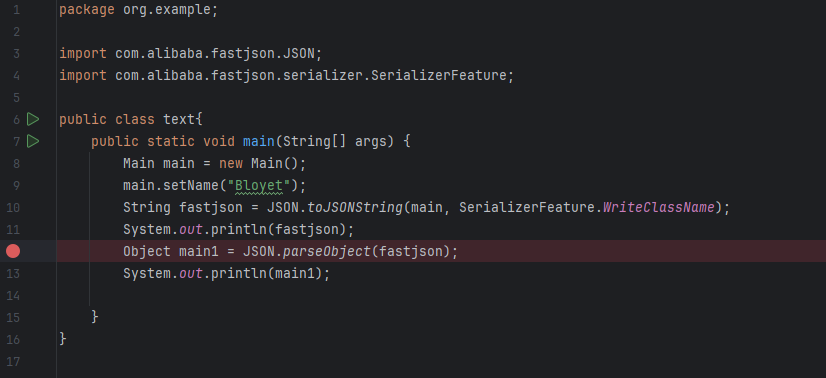Click the package org.example declaration
Screen dimensions: 826x378
(138, 9)
